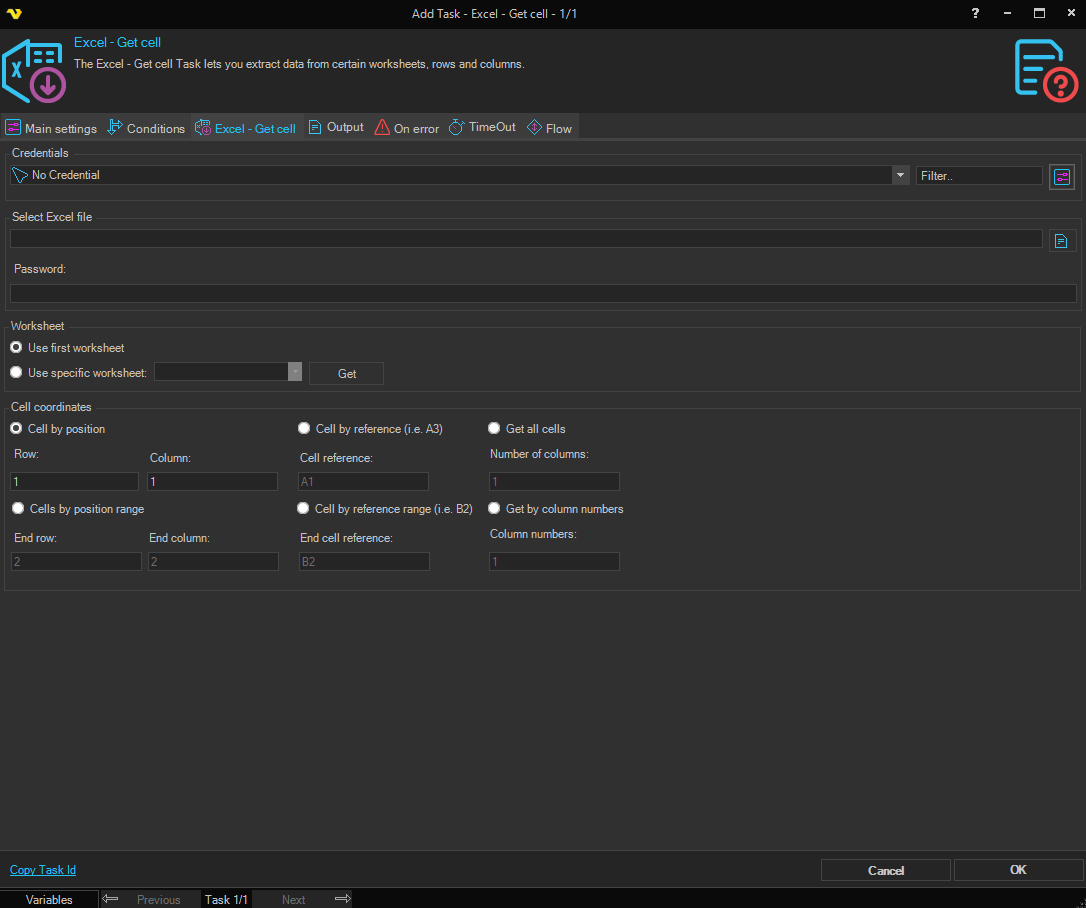Click the Copy Task Id link

pos(43,870)
